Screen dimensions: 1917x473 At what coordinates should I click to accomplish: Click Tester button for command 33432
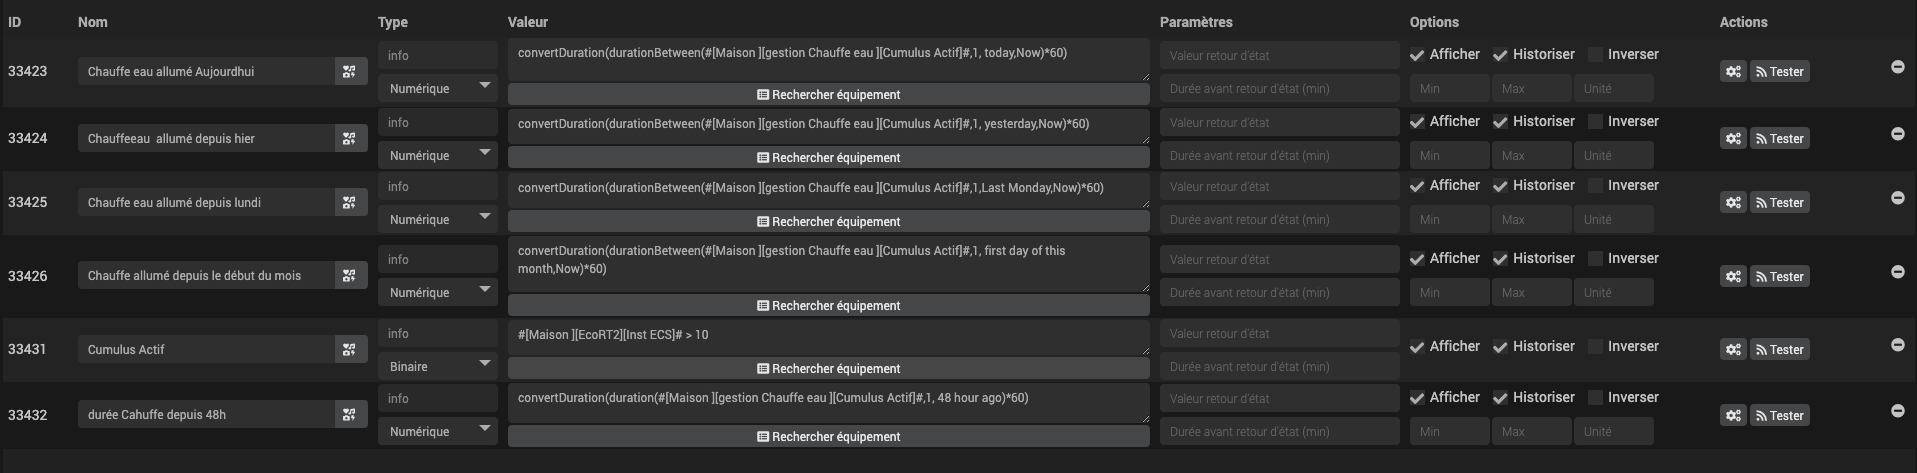click(x=1779, y=415)
